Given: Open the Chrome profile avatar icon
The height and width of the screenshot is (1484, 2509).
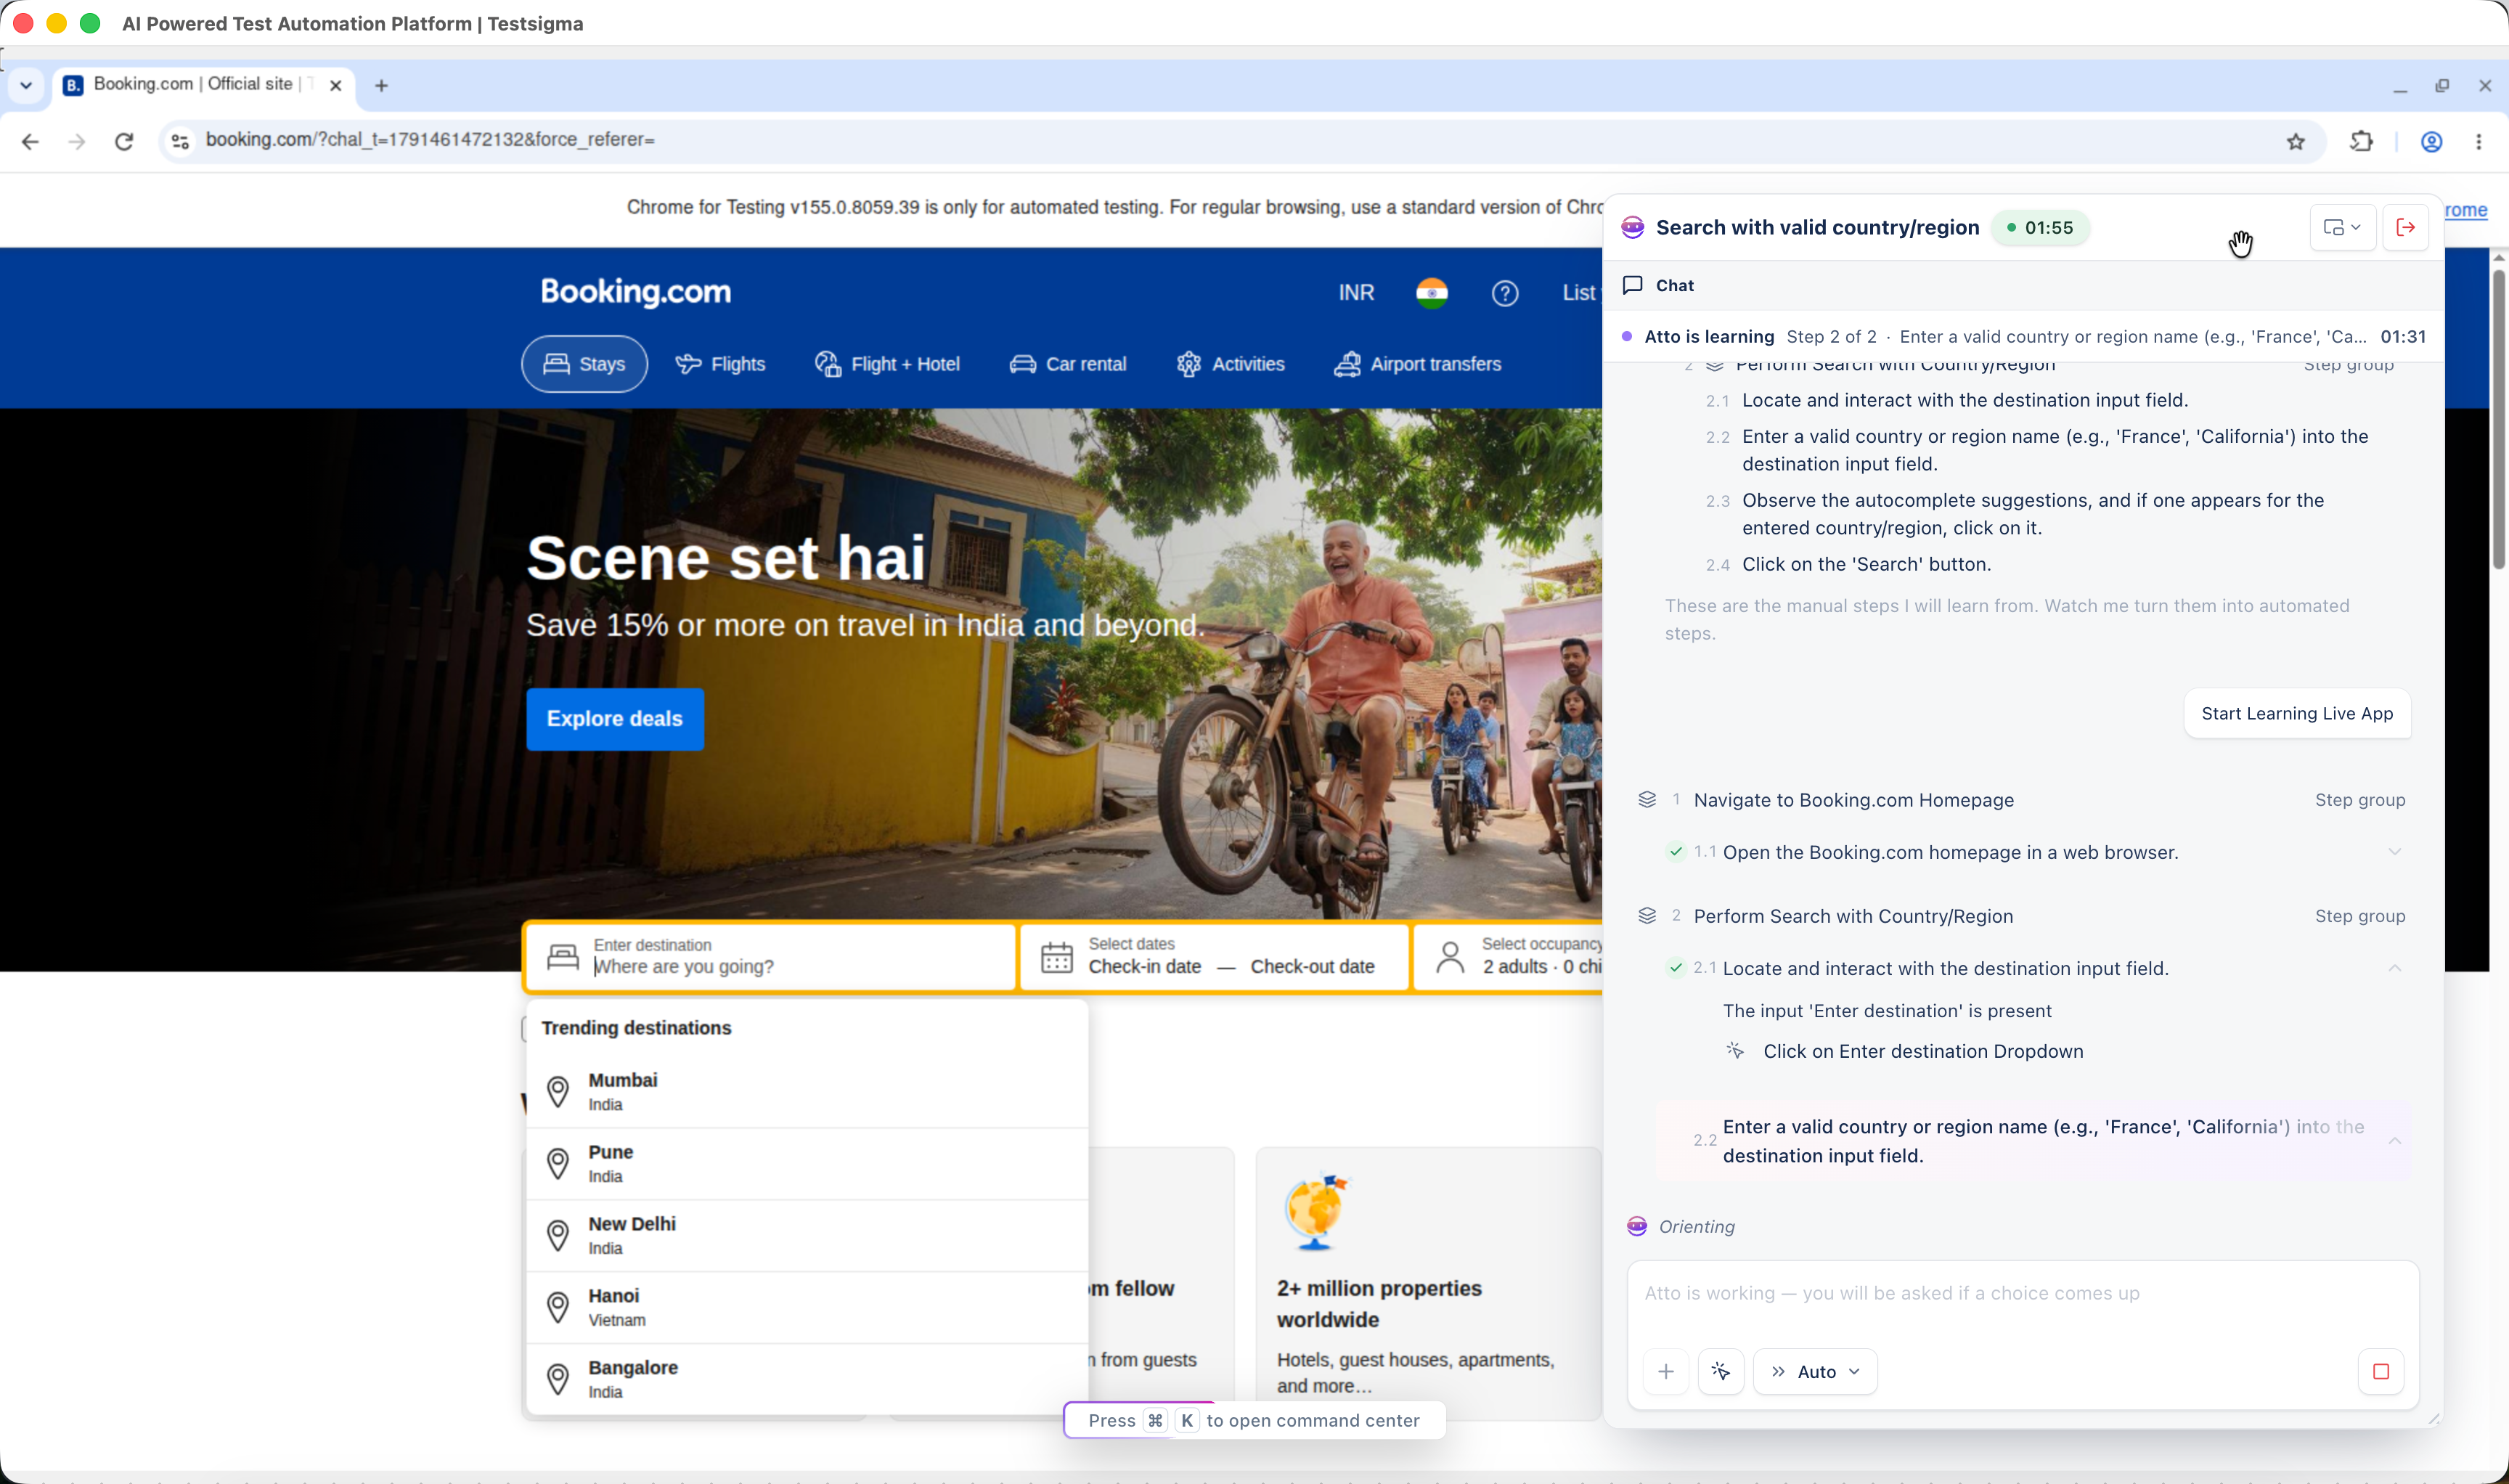Looking at the screenshot, I should point(2432,141).
